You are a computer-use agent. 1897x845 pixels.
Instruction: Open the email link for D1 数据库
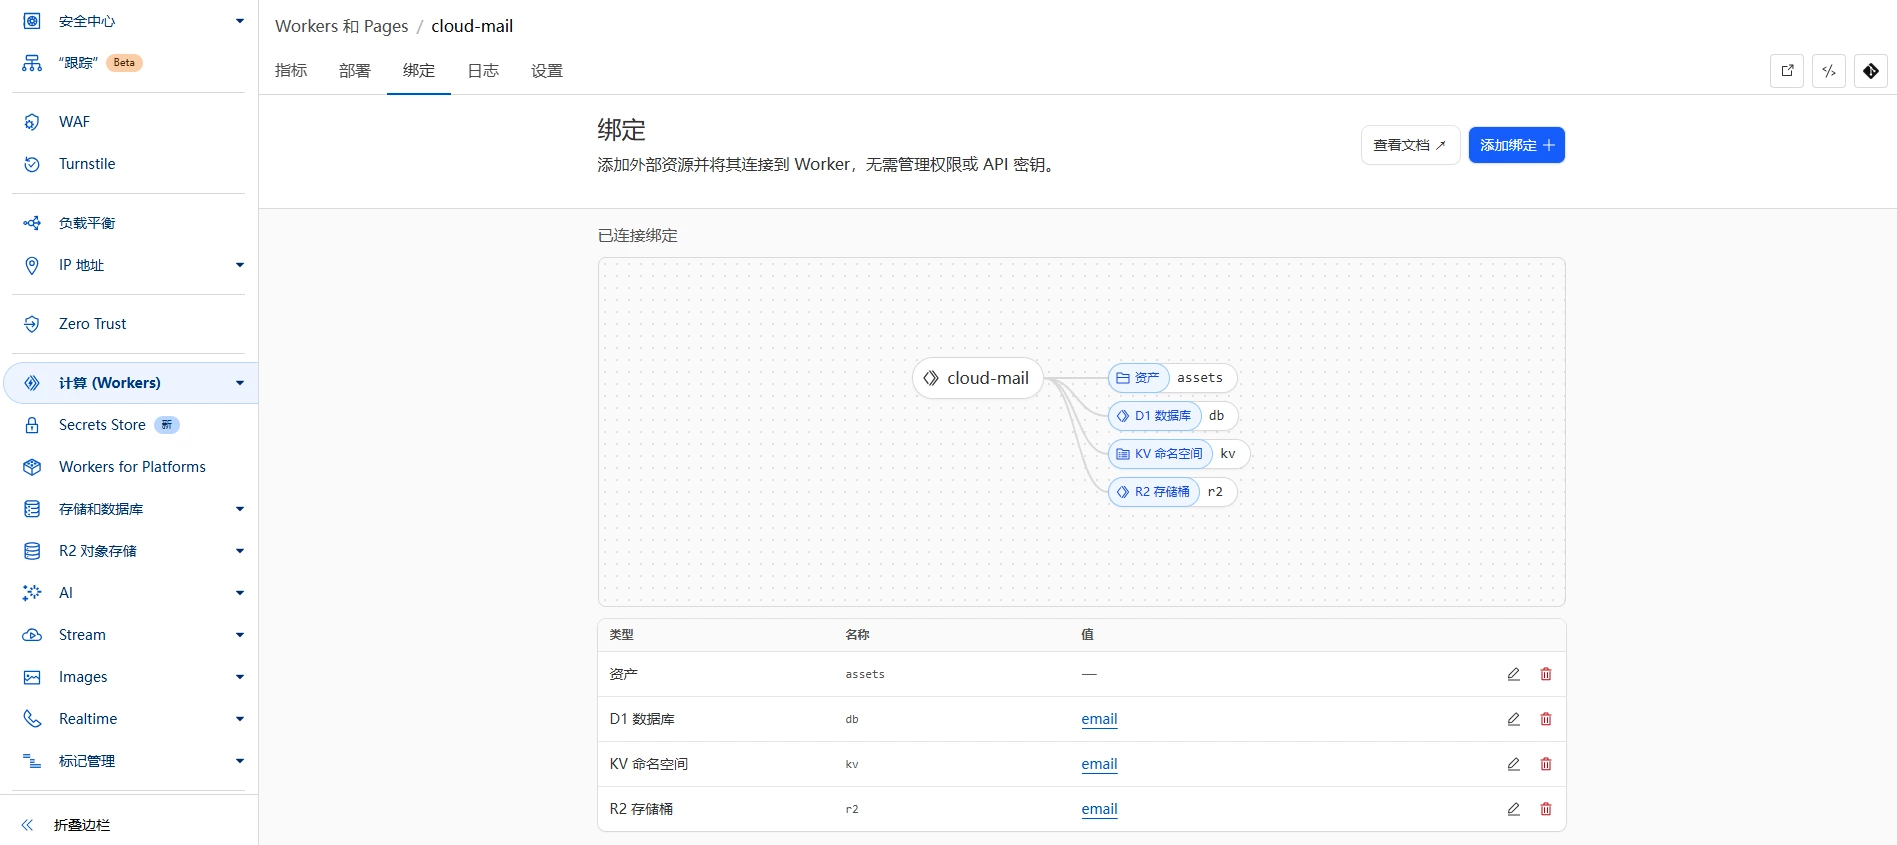1099,719
